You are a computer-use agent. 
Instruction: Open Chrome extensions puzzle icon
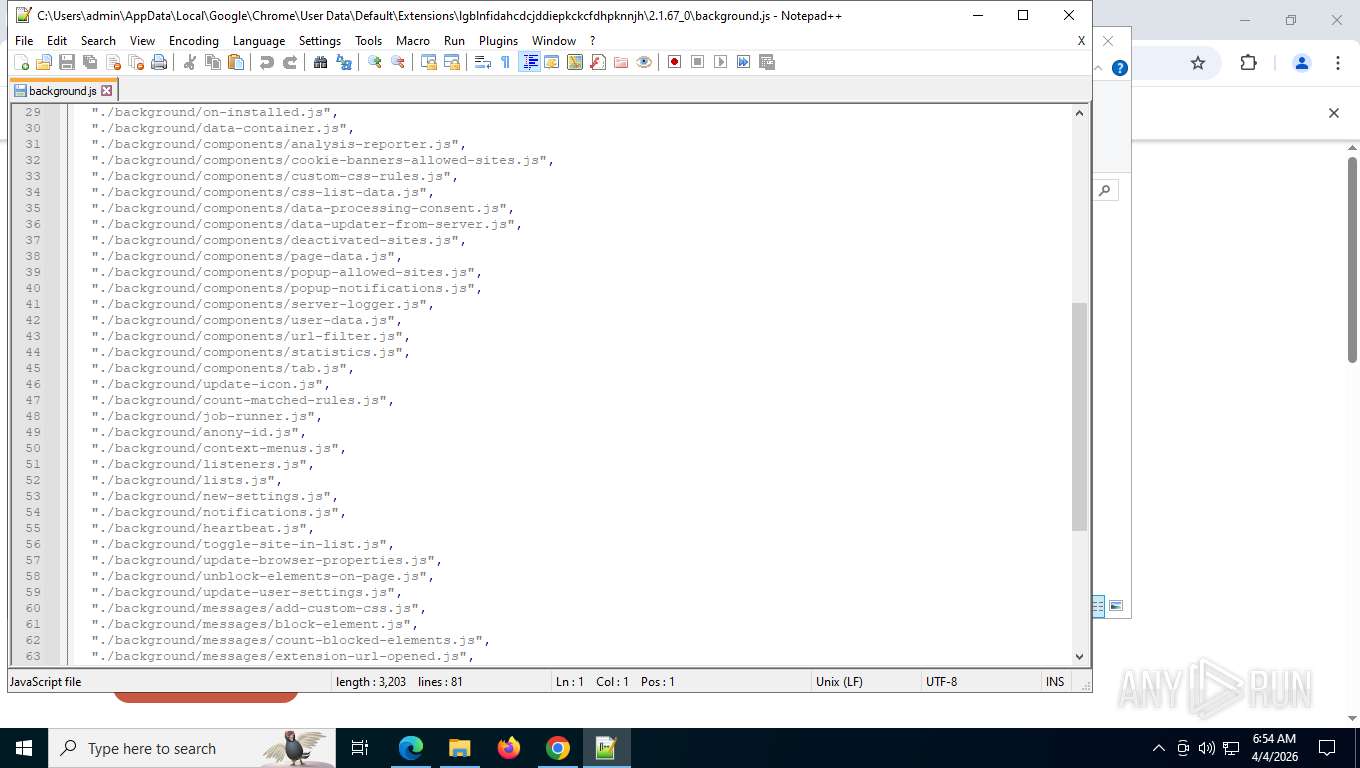click(x=1248, y=63)
